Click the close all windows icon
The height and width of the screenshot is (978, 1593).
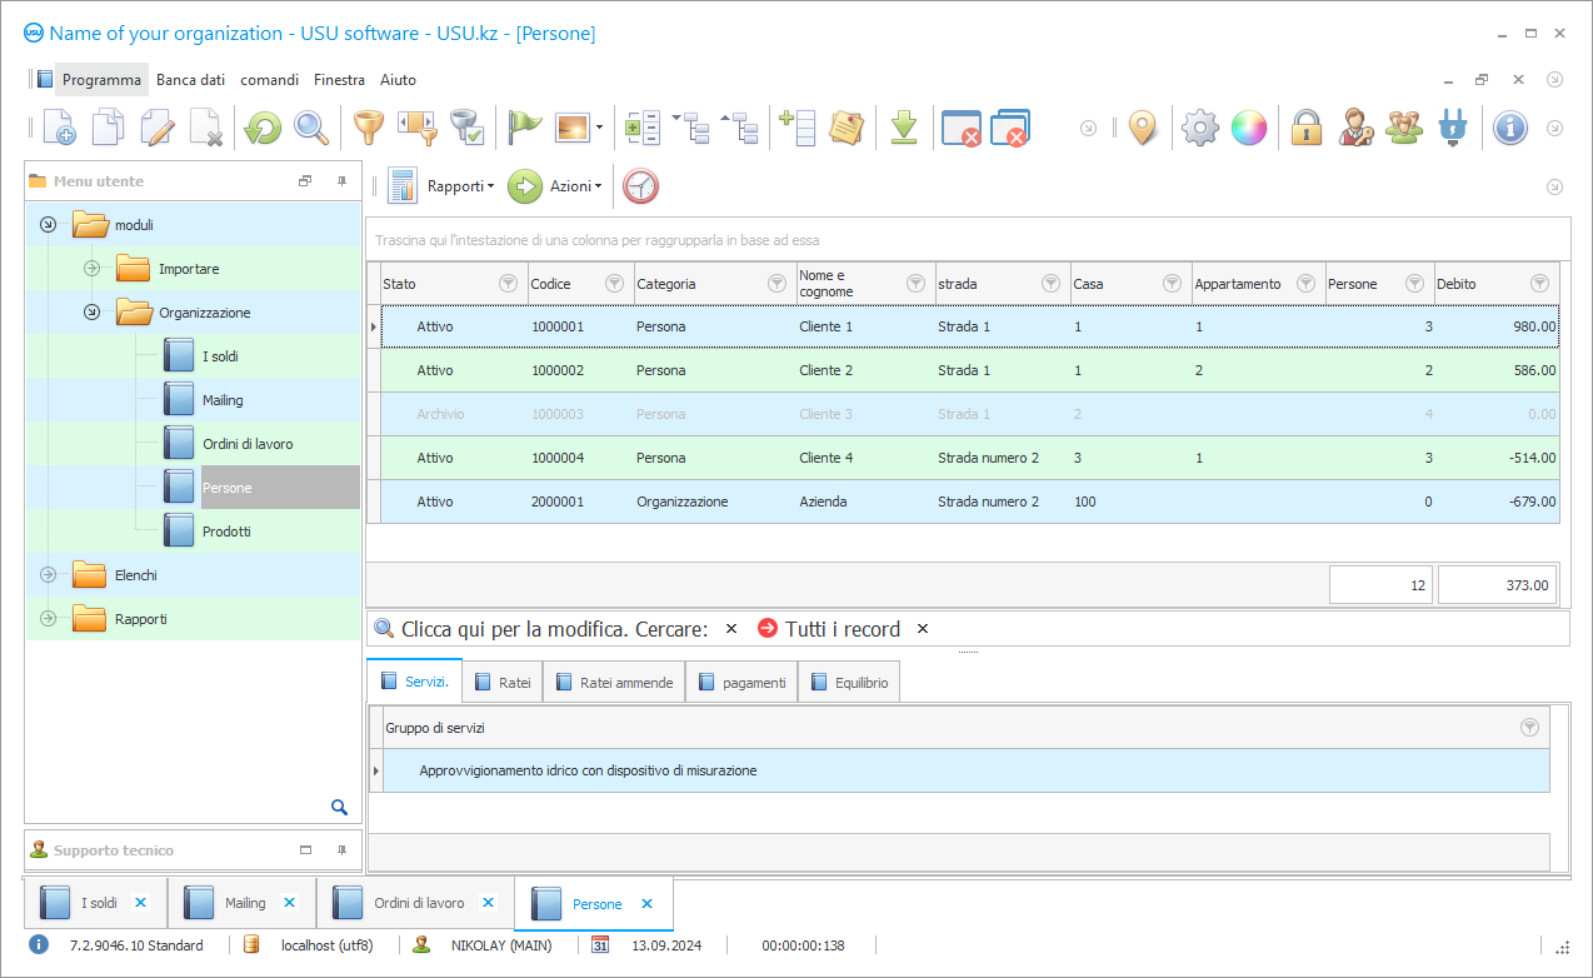(x=1011, y=128)
